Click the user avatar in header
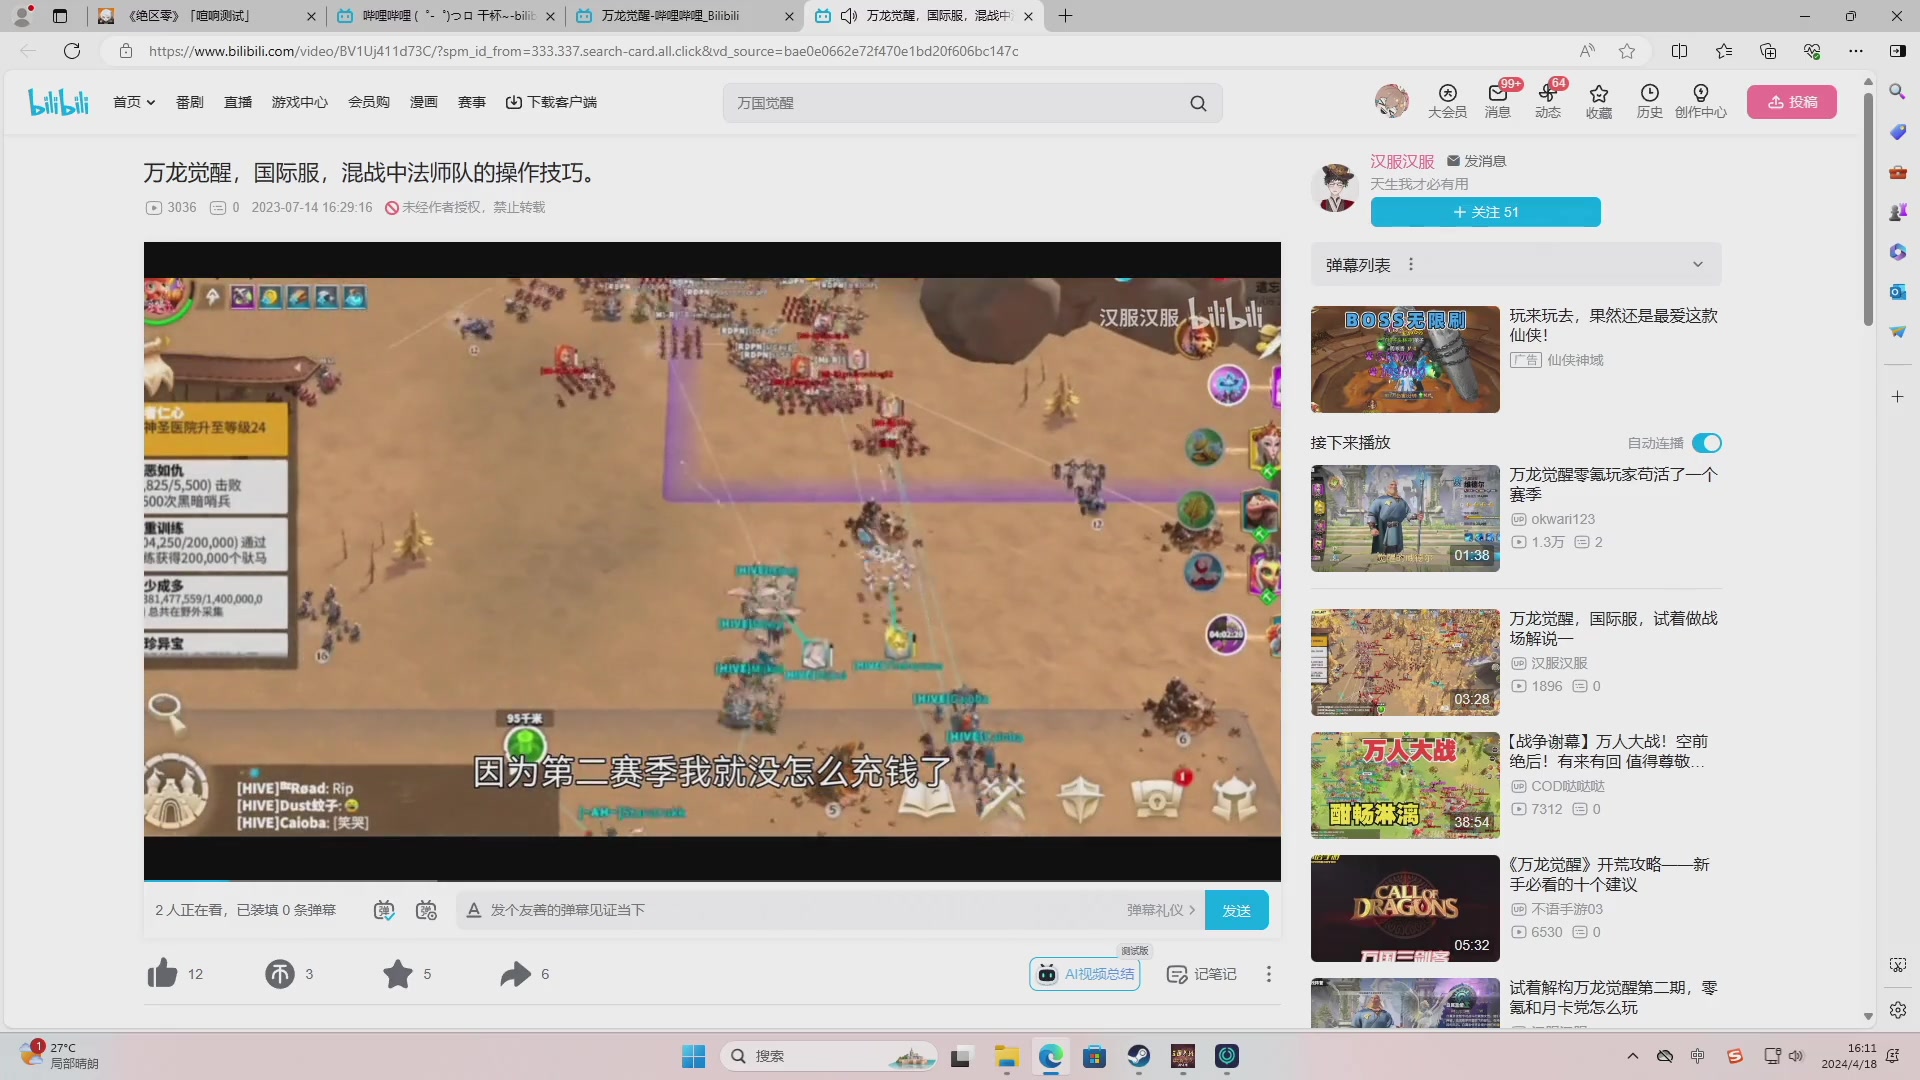 [x=1391, y=101]
